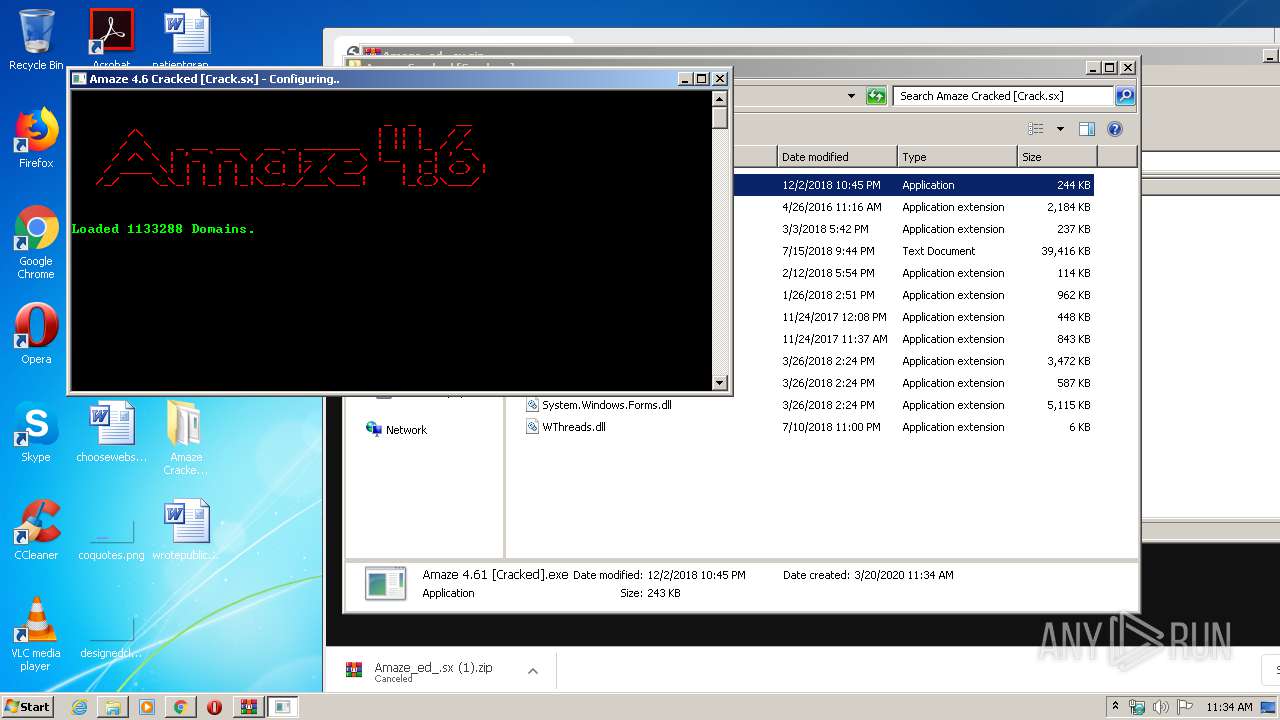Screen dimensions: 1280x720
Task: Toggle the Explorer preview pane icon
Action: (1087, 129)
